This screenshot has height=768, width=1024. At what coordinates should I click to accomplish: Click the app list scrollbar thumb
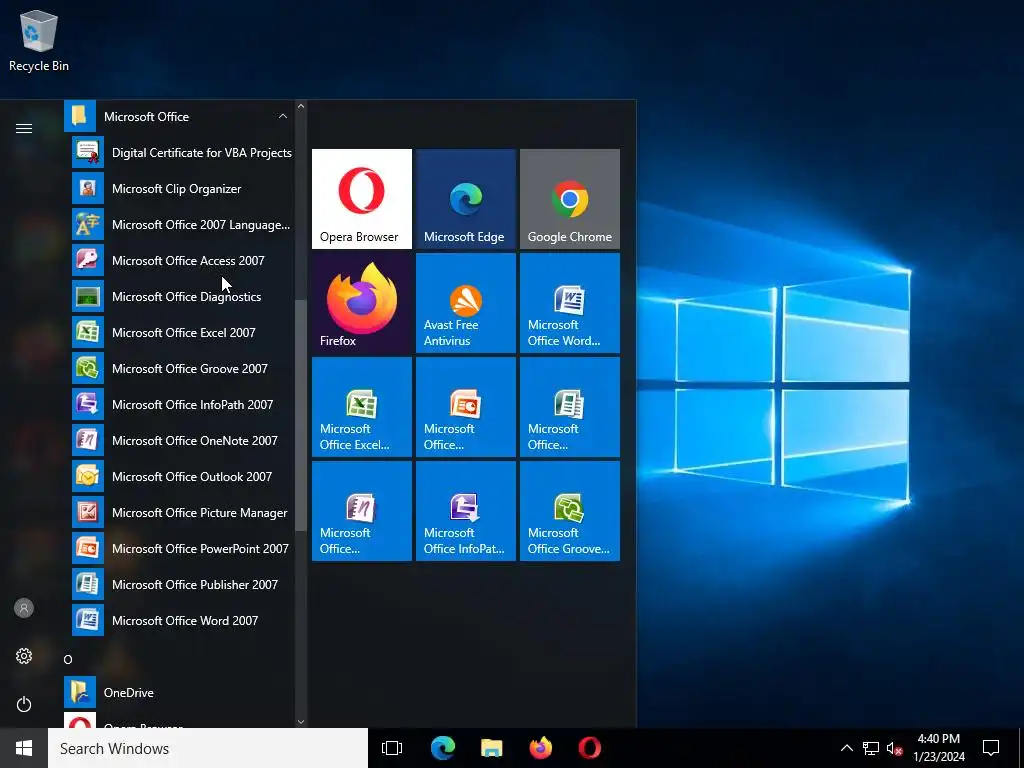[x=301, y=415]
